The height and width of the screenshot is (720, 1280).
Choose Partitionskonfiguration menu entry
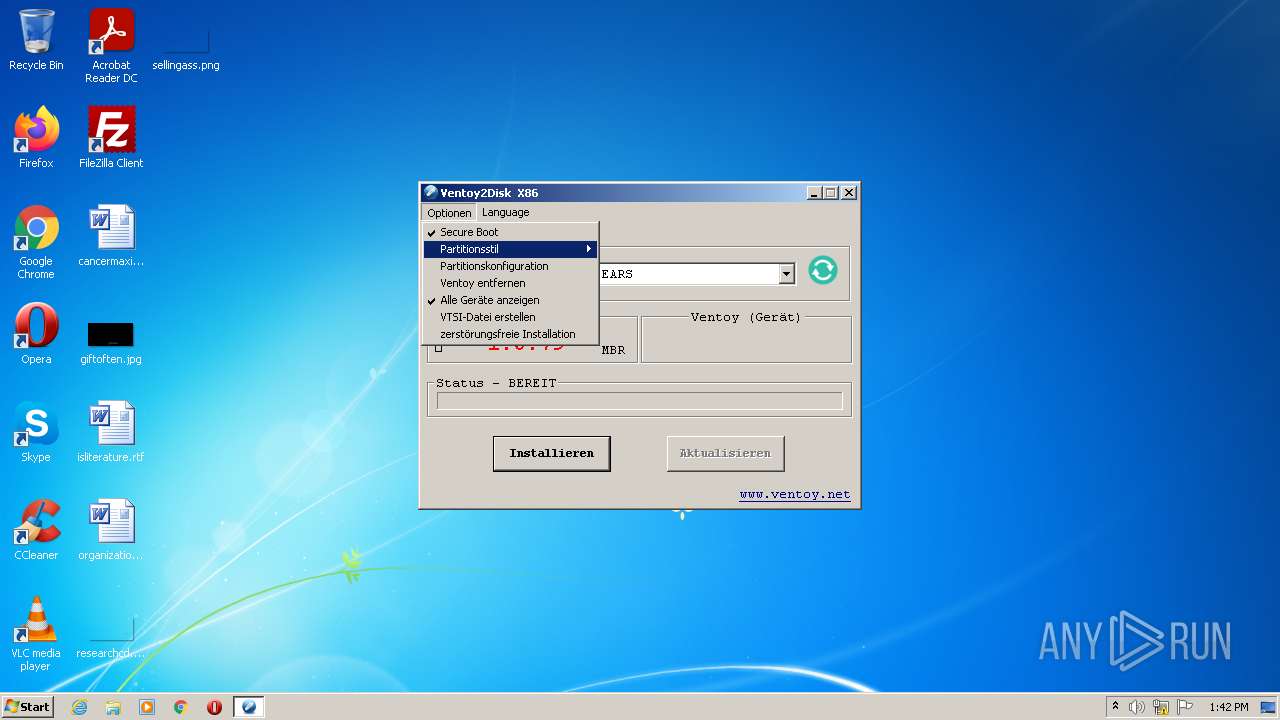[x=510, y=266]
